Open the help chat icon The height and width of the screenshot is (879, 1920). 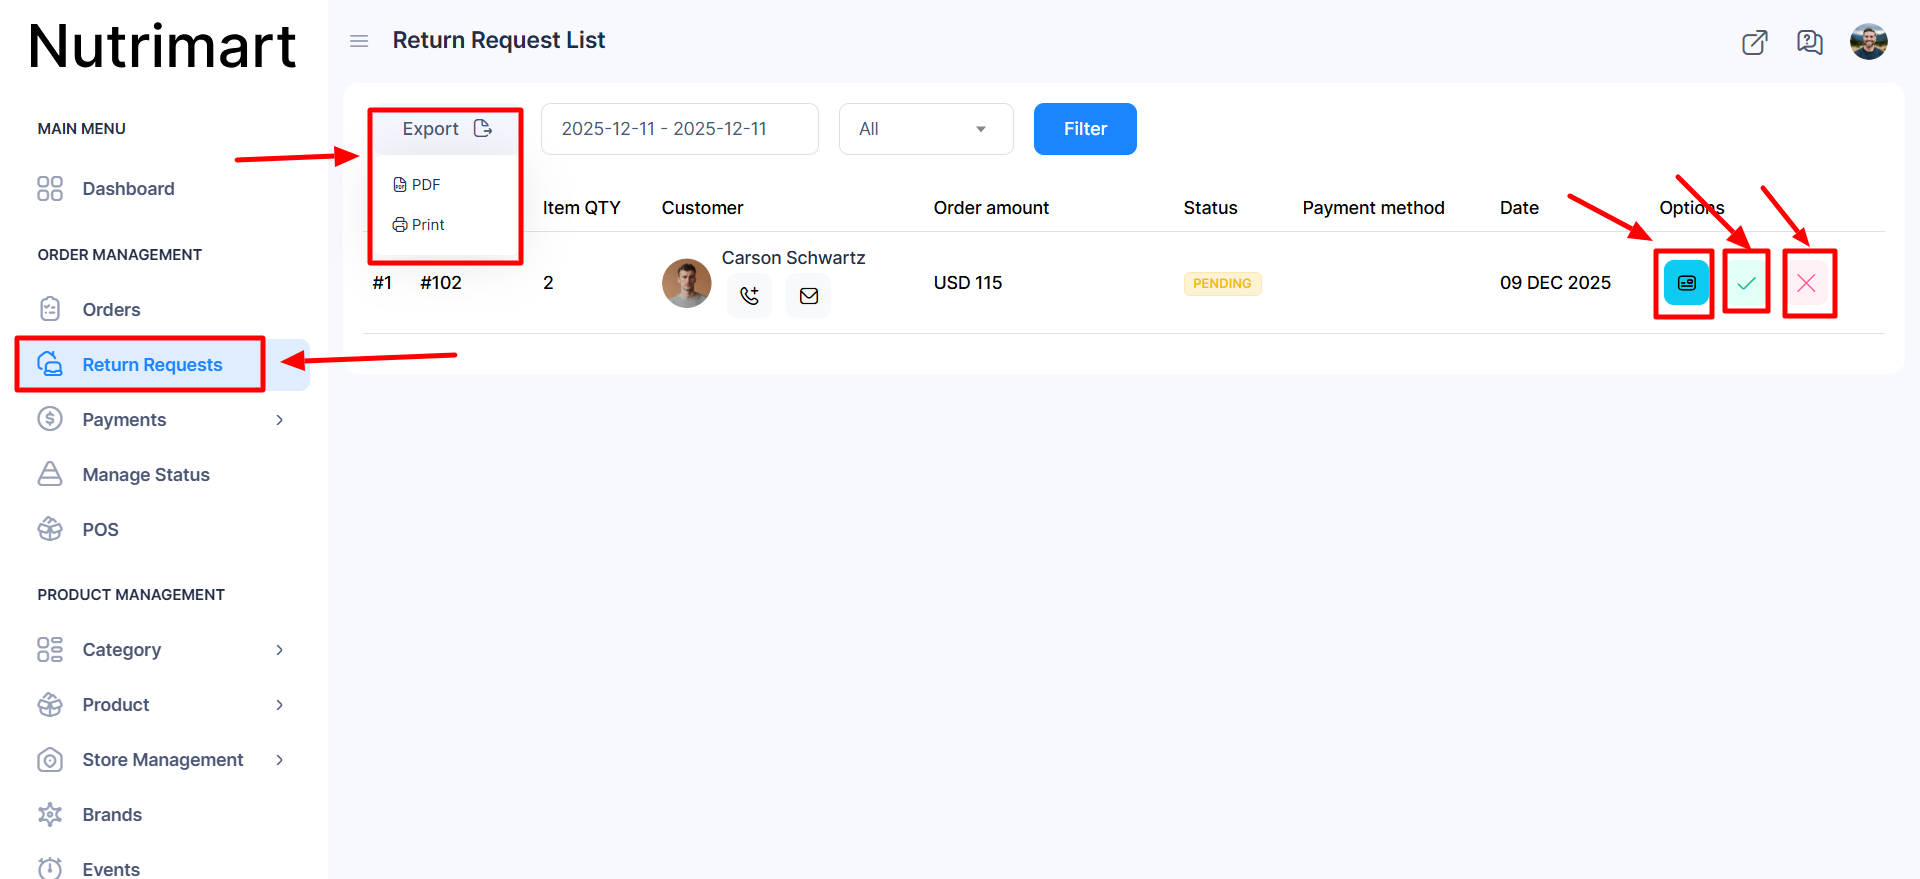click(1809, 42)
